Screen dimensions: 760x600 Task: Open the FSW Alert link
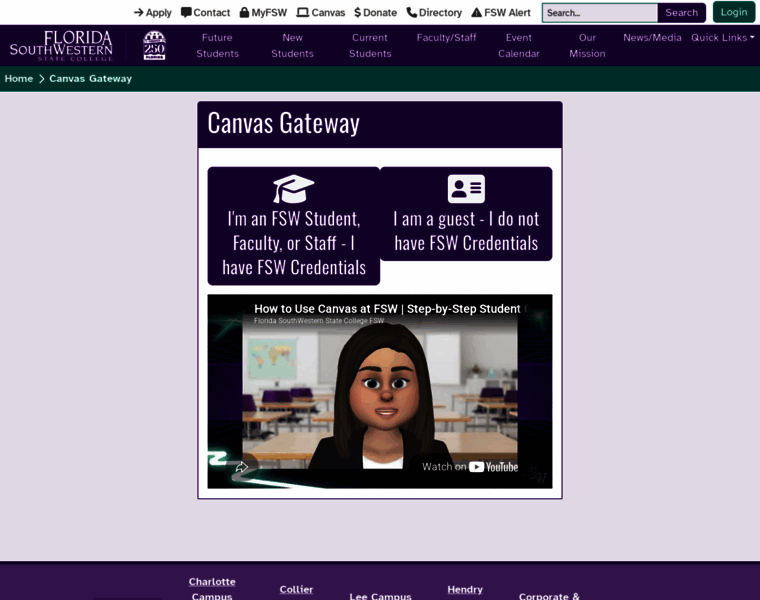click(x=501, y=13)
